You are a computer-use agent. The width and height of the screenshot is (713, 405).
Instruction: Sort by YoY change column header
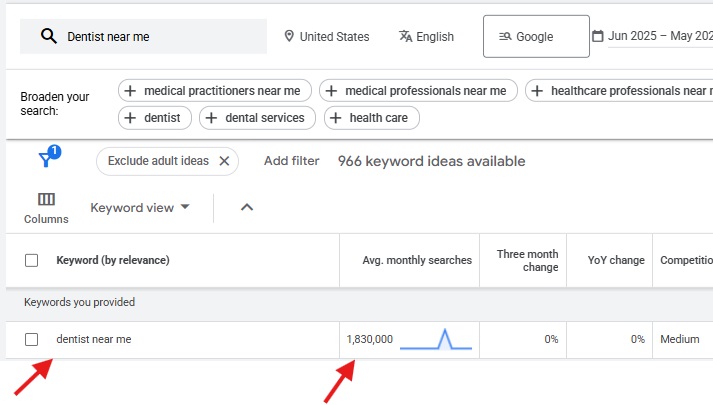click(x=616, y=260)
